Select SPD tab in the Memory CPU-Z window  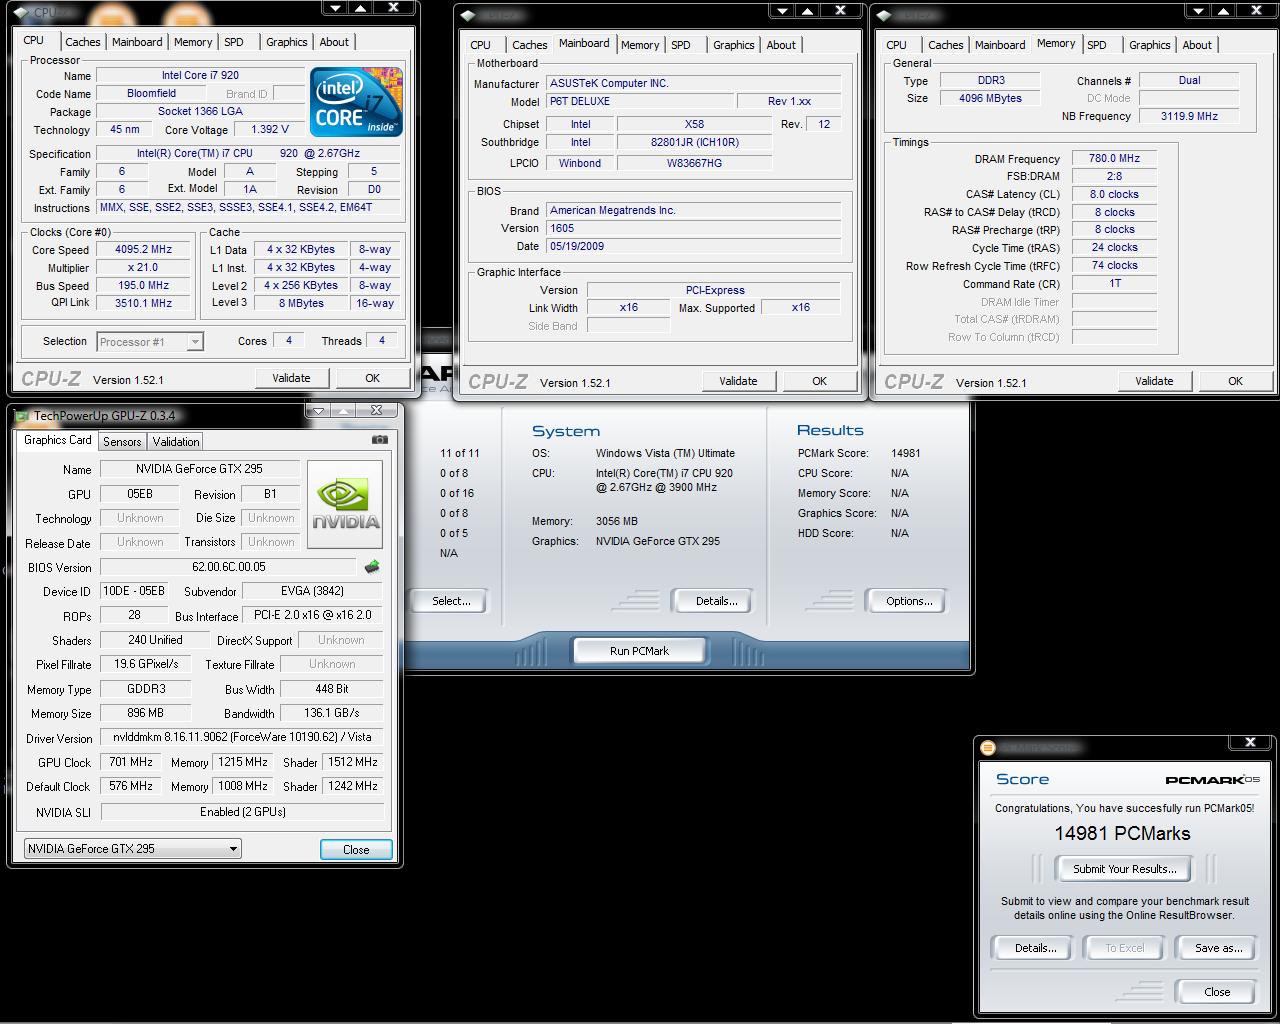[1097, 45]
